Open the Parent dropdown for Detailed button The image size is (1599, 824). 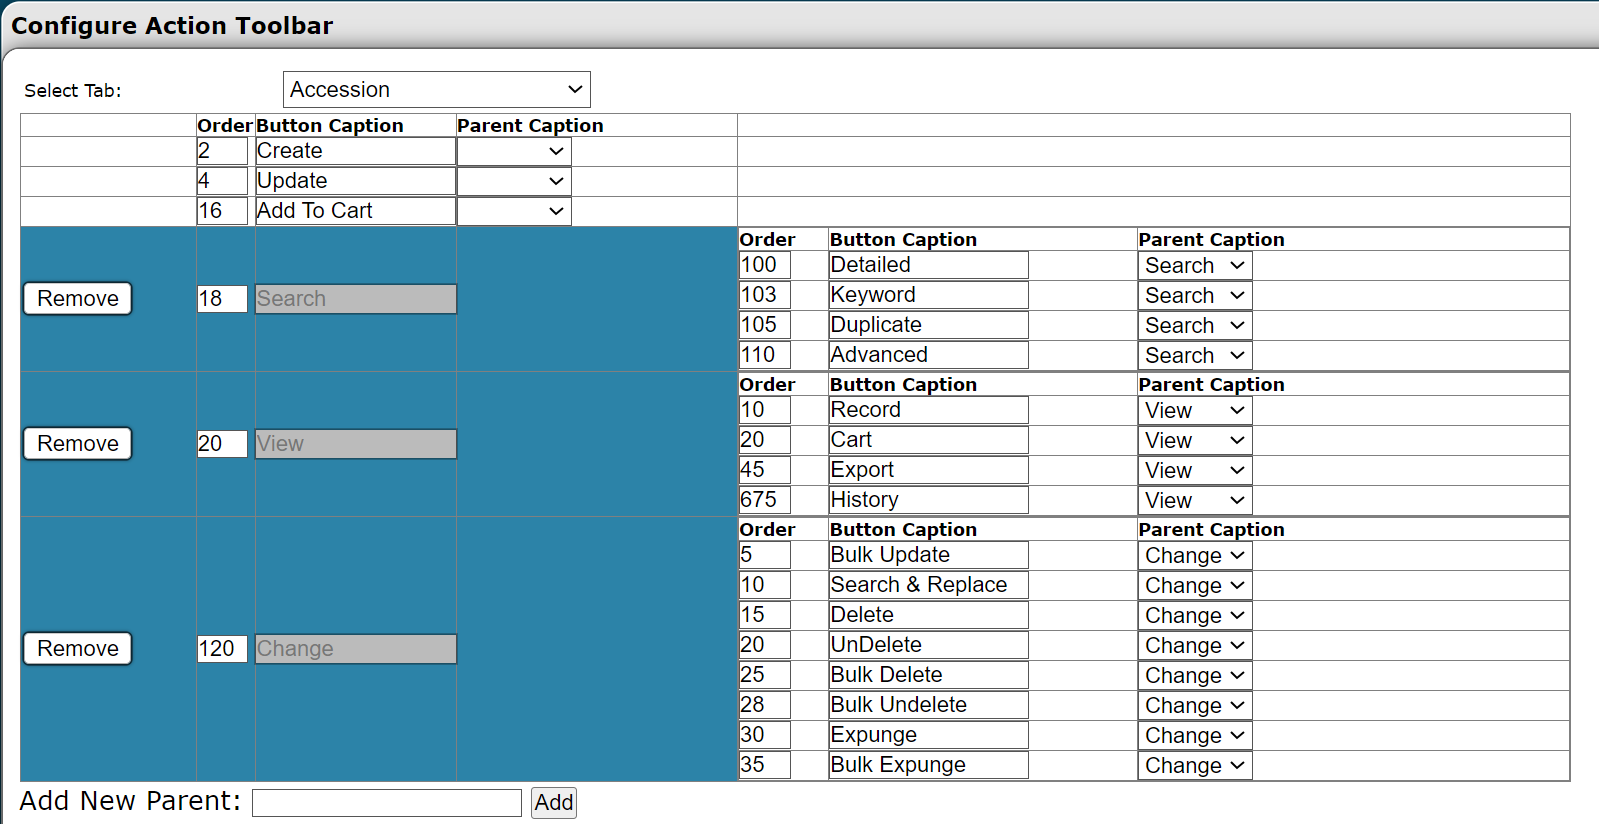click(1194, 265)
